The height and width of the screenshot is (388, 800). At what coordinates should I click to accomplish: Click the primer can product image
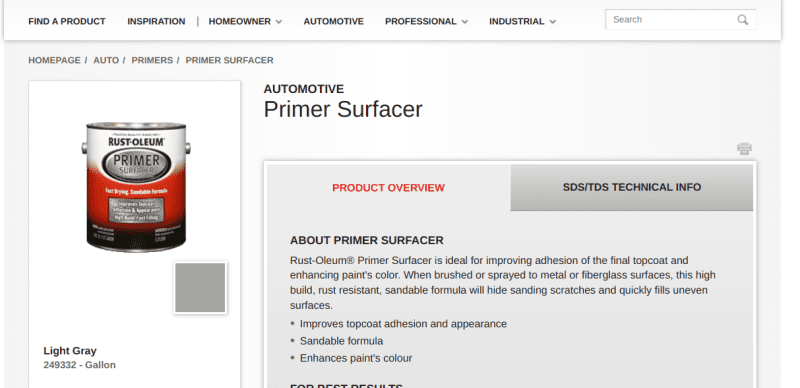[135, 187]
